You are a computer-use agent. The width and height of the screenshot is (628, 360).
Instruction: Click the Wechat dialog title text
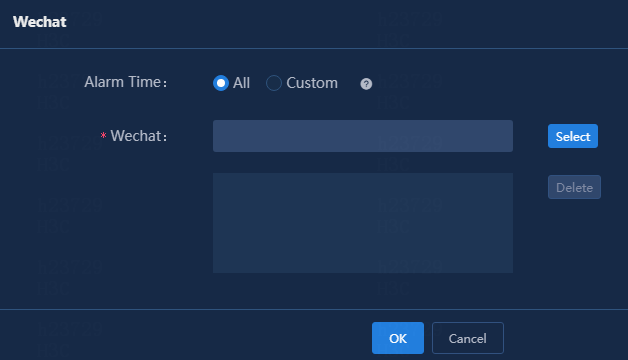pyautogui.click(x=40, y=22)
